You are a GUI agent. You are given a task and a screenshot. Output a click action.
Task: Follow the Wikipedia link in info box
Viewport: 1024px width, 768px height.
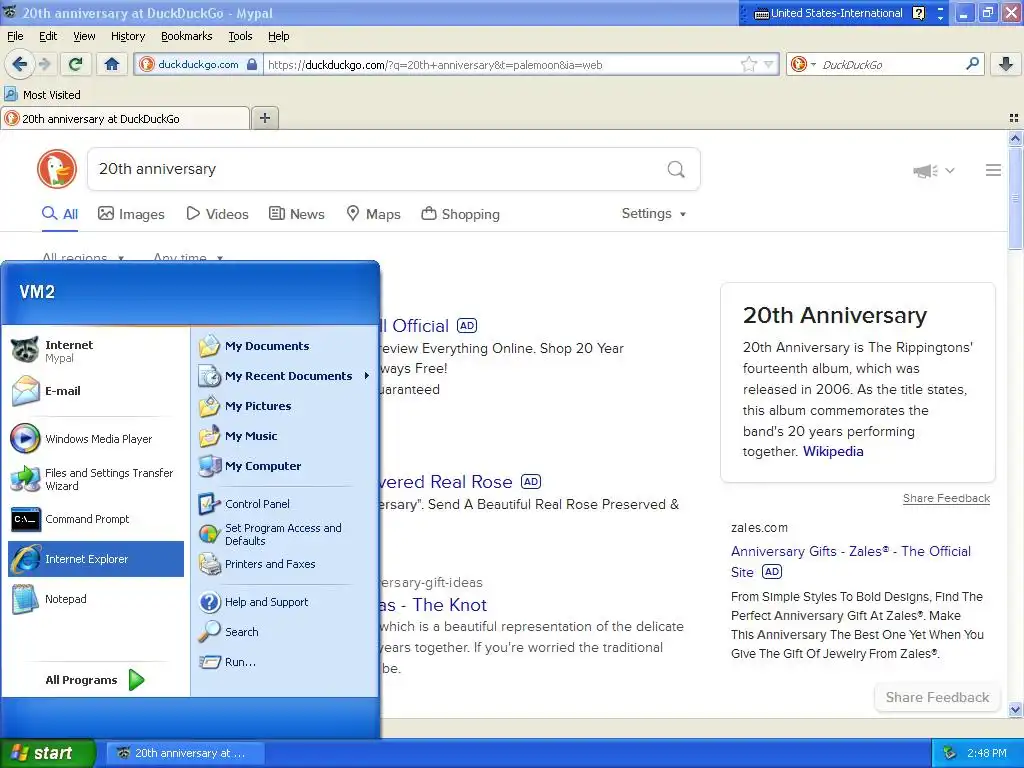[833, 451]
